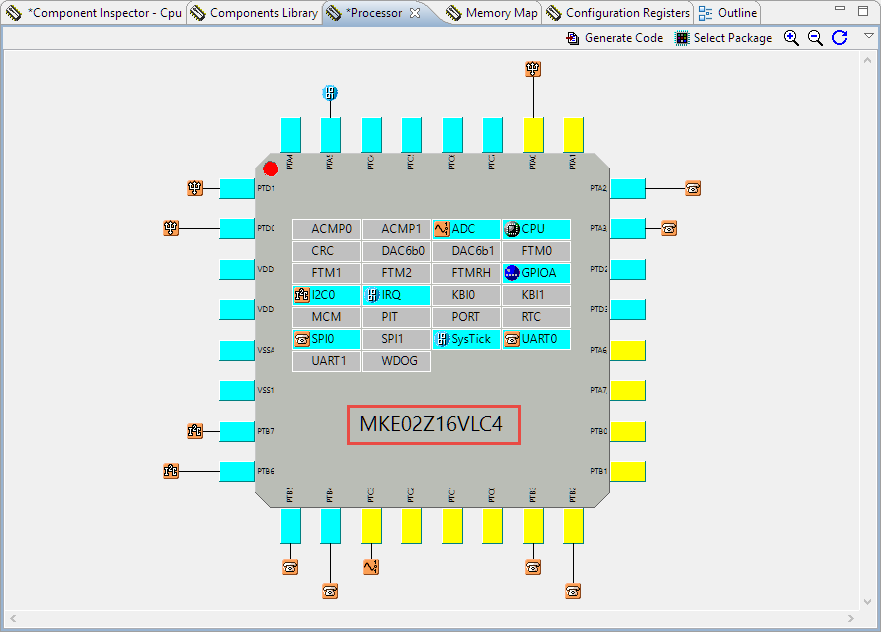Click the blue refresh arrow icon
Screen dimensions: 881x632
[x=840, y=38]
